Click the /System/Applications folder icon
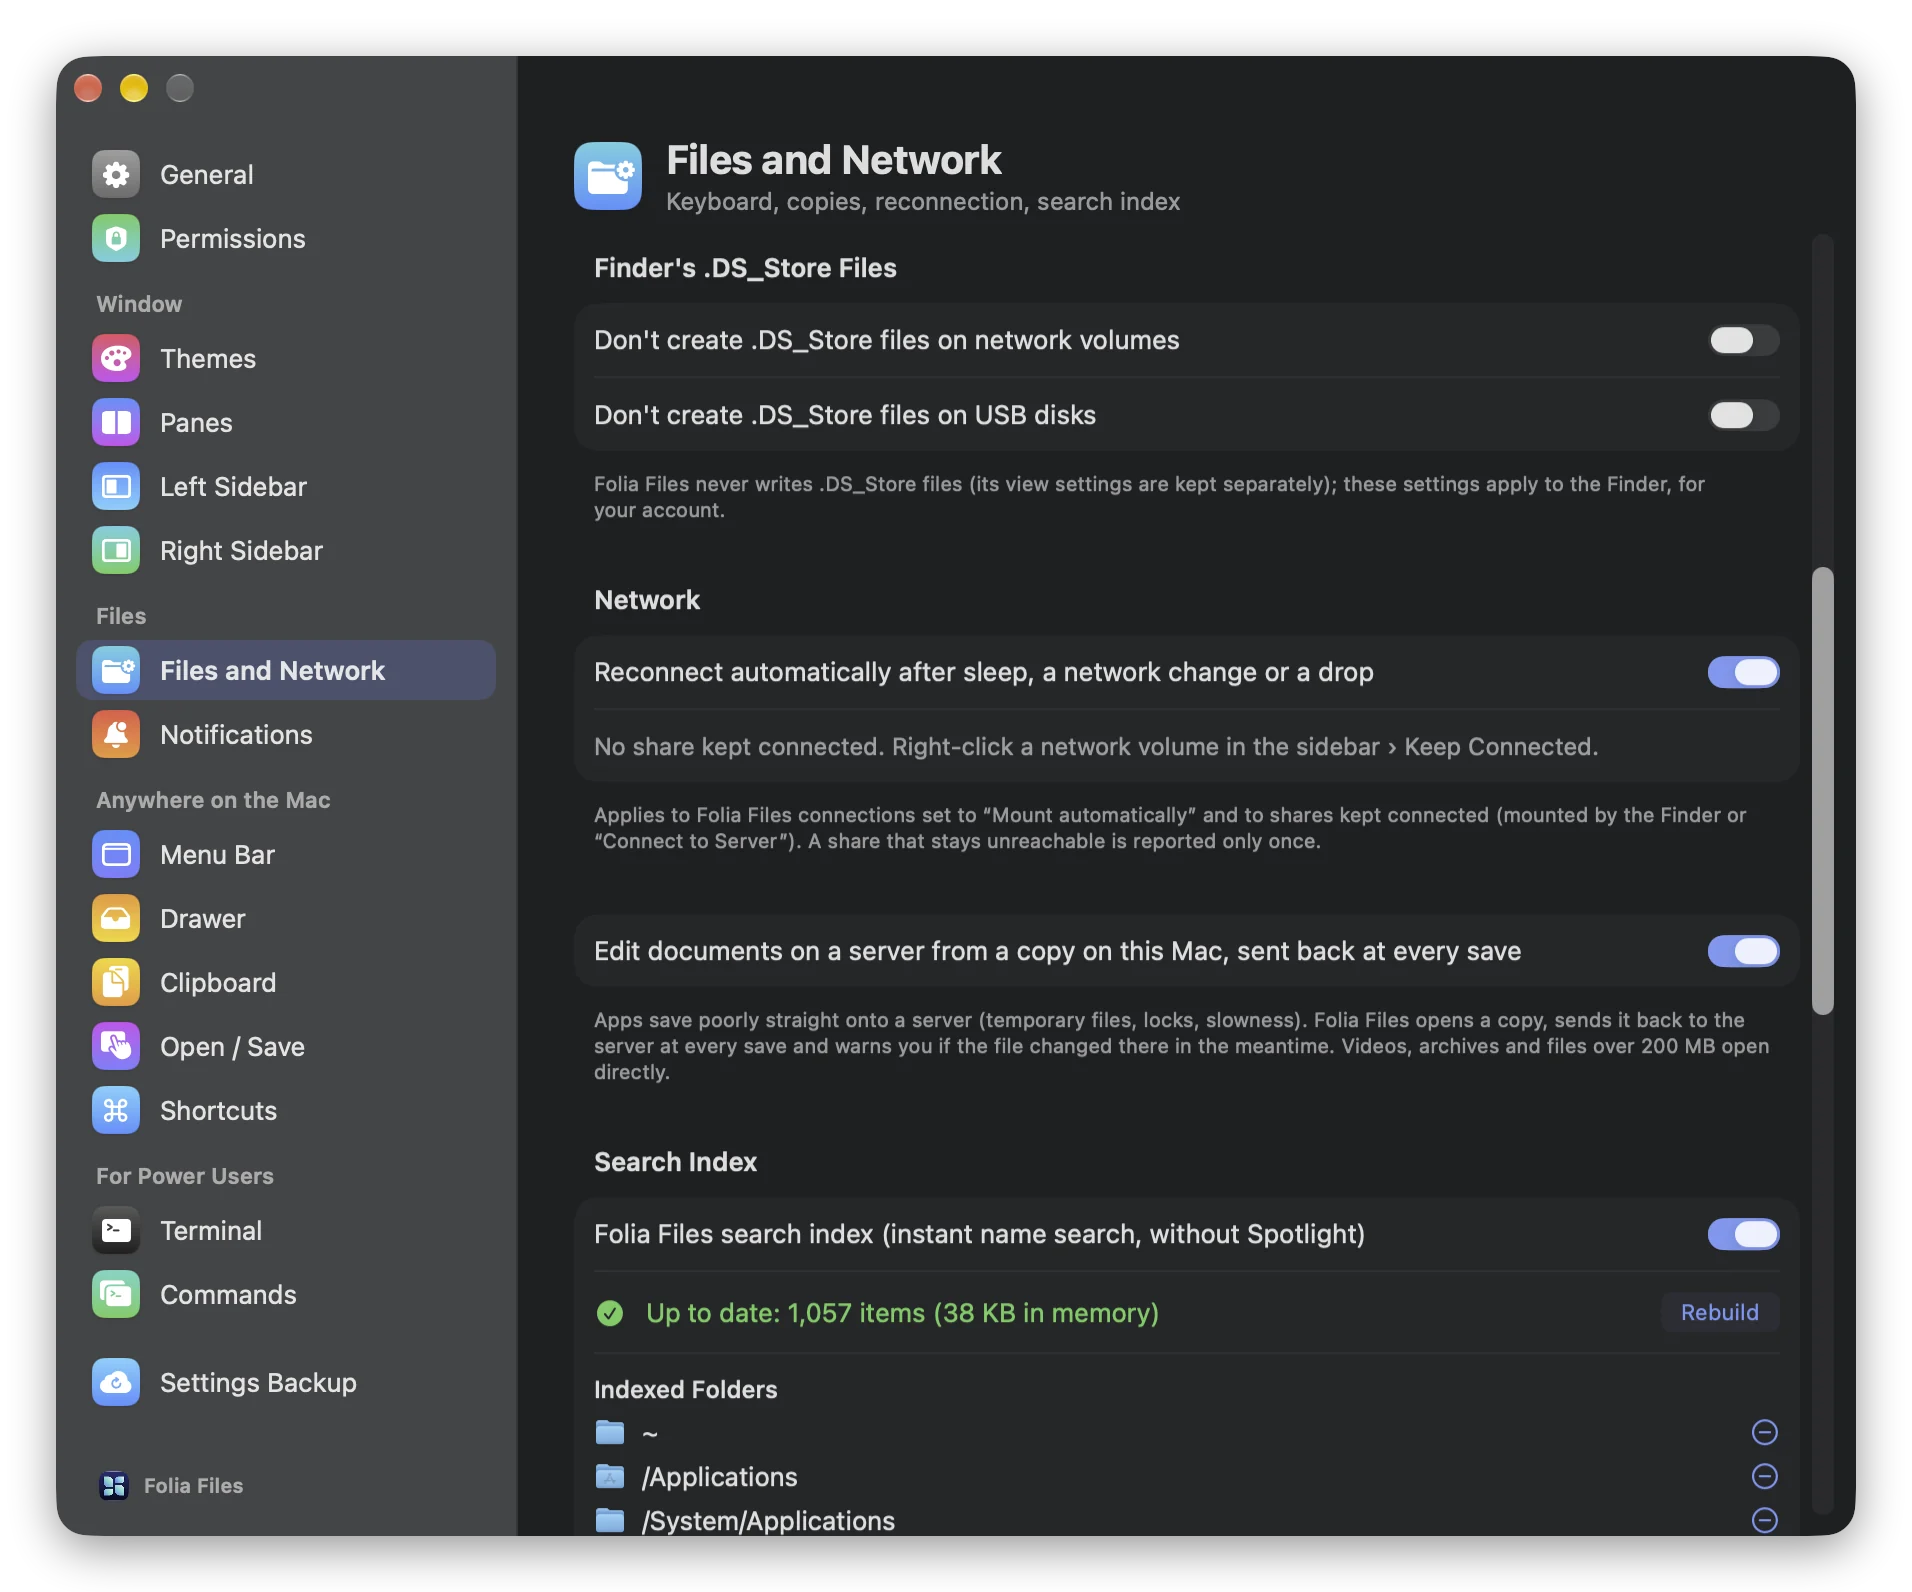This screenshot has width=1912, height=1592. [610, 1521]
